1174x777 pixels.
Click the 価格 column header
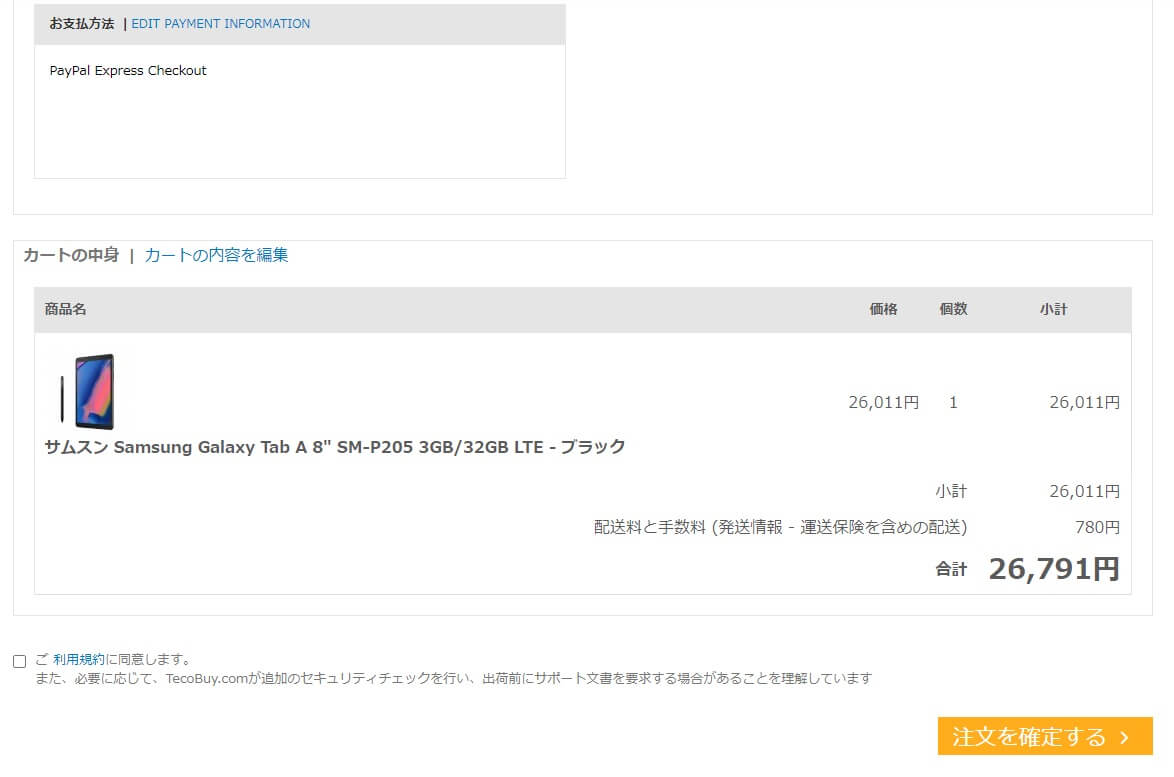pos(883,309)
